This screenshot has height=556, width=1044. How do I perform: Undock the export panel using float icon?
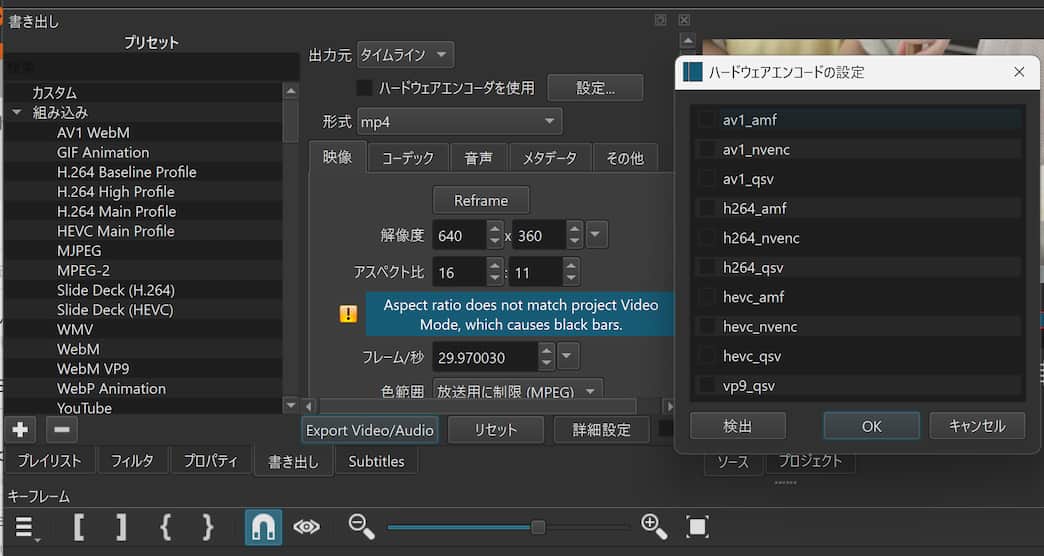(660, 20)
